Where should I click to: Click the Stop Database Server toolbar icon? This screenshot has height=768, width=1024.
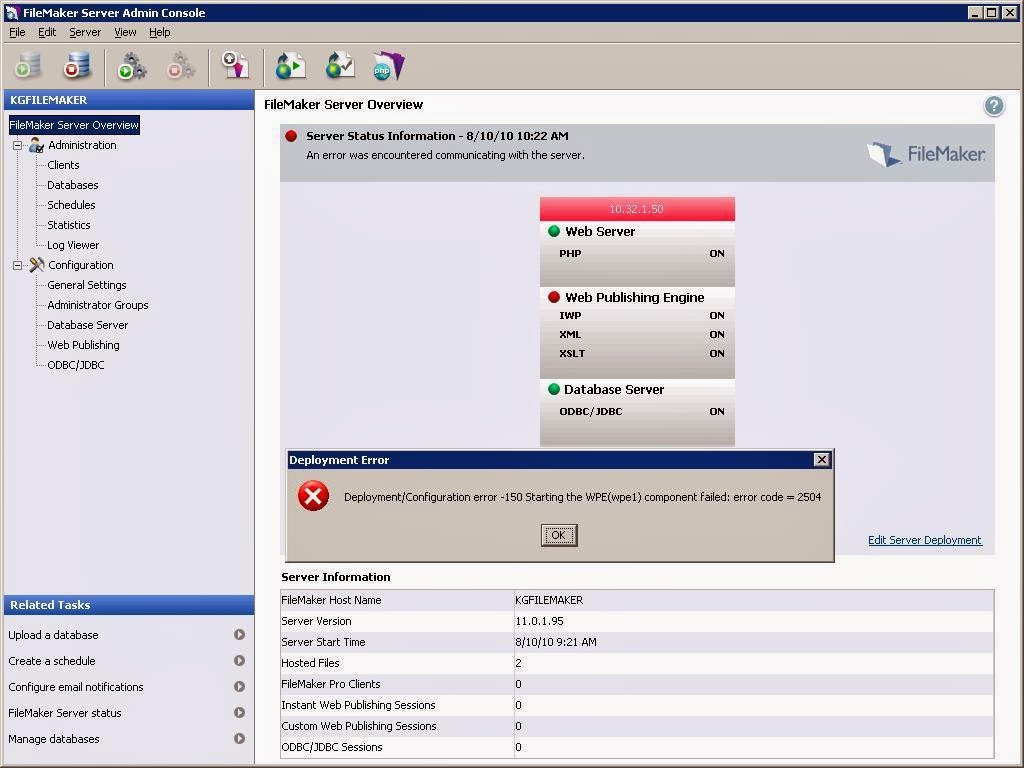(77, 65)
